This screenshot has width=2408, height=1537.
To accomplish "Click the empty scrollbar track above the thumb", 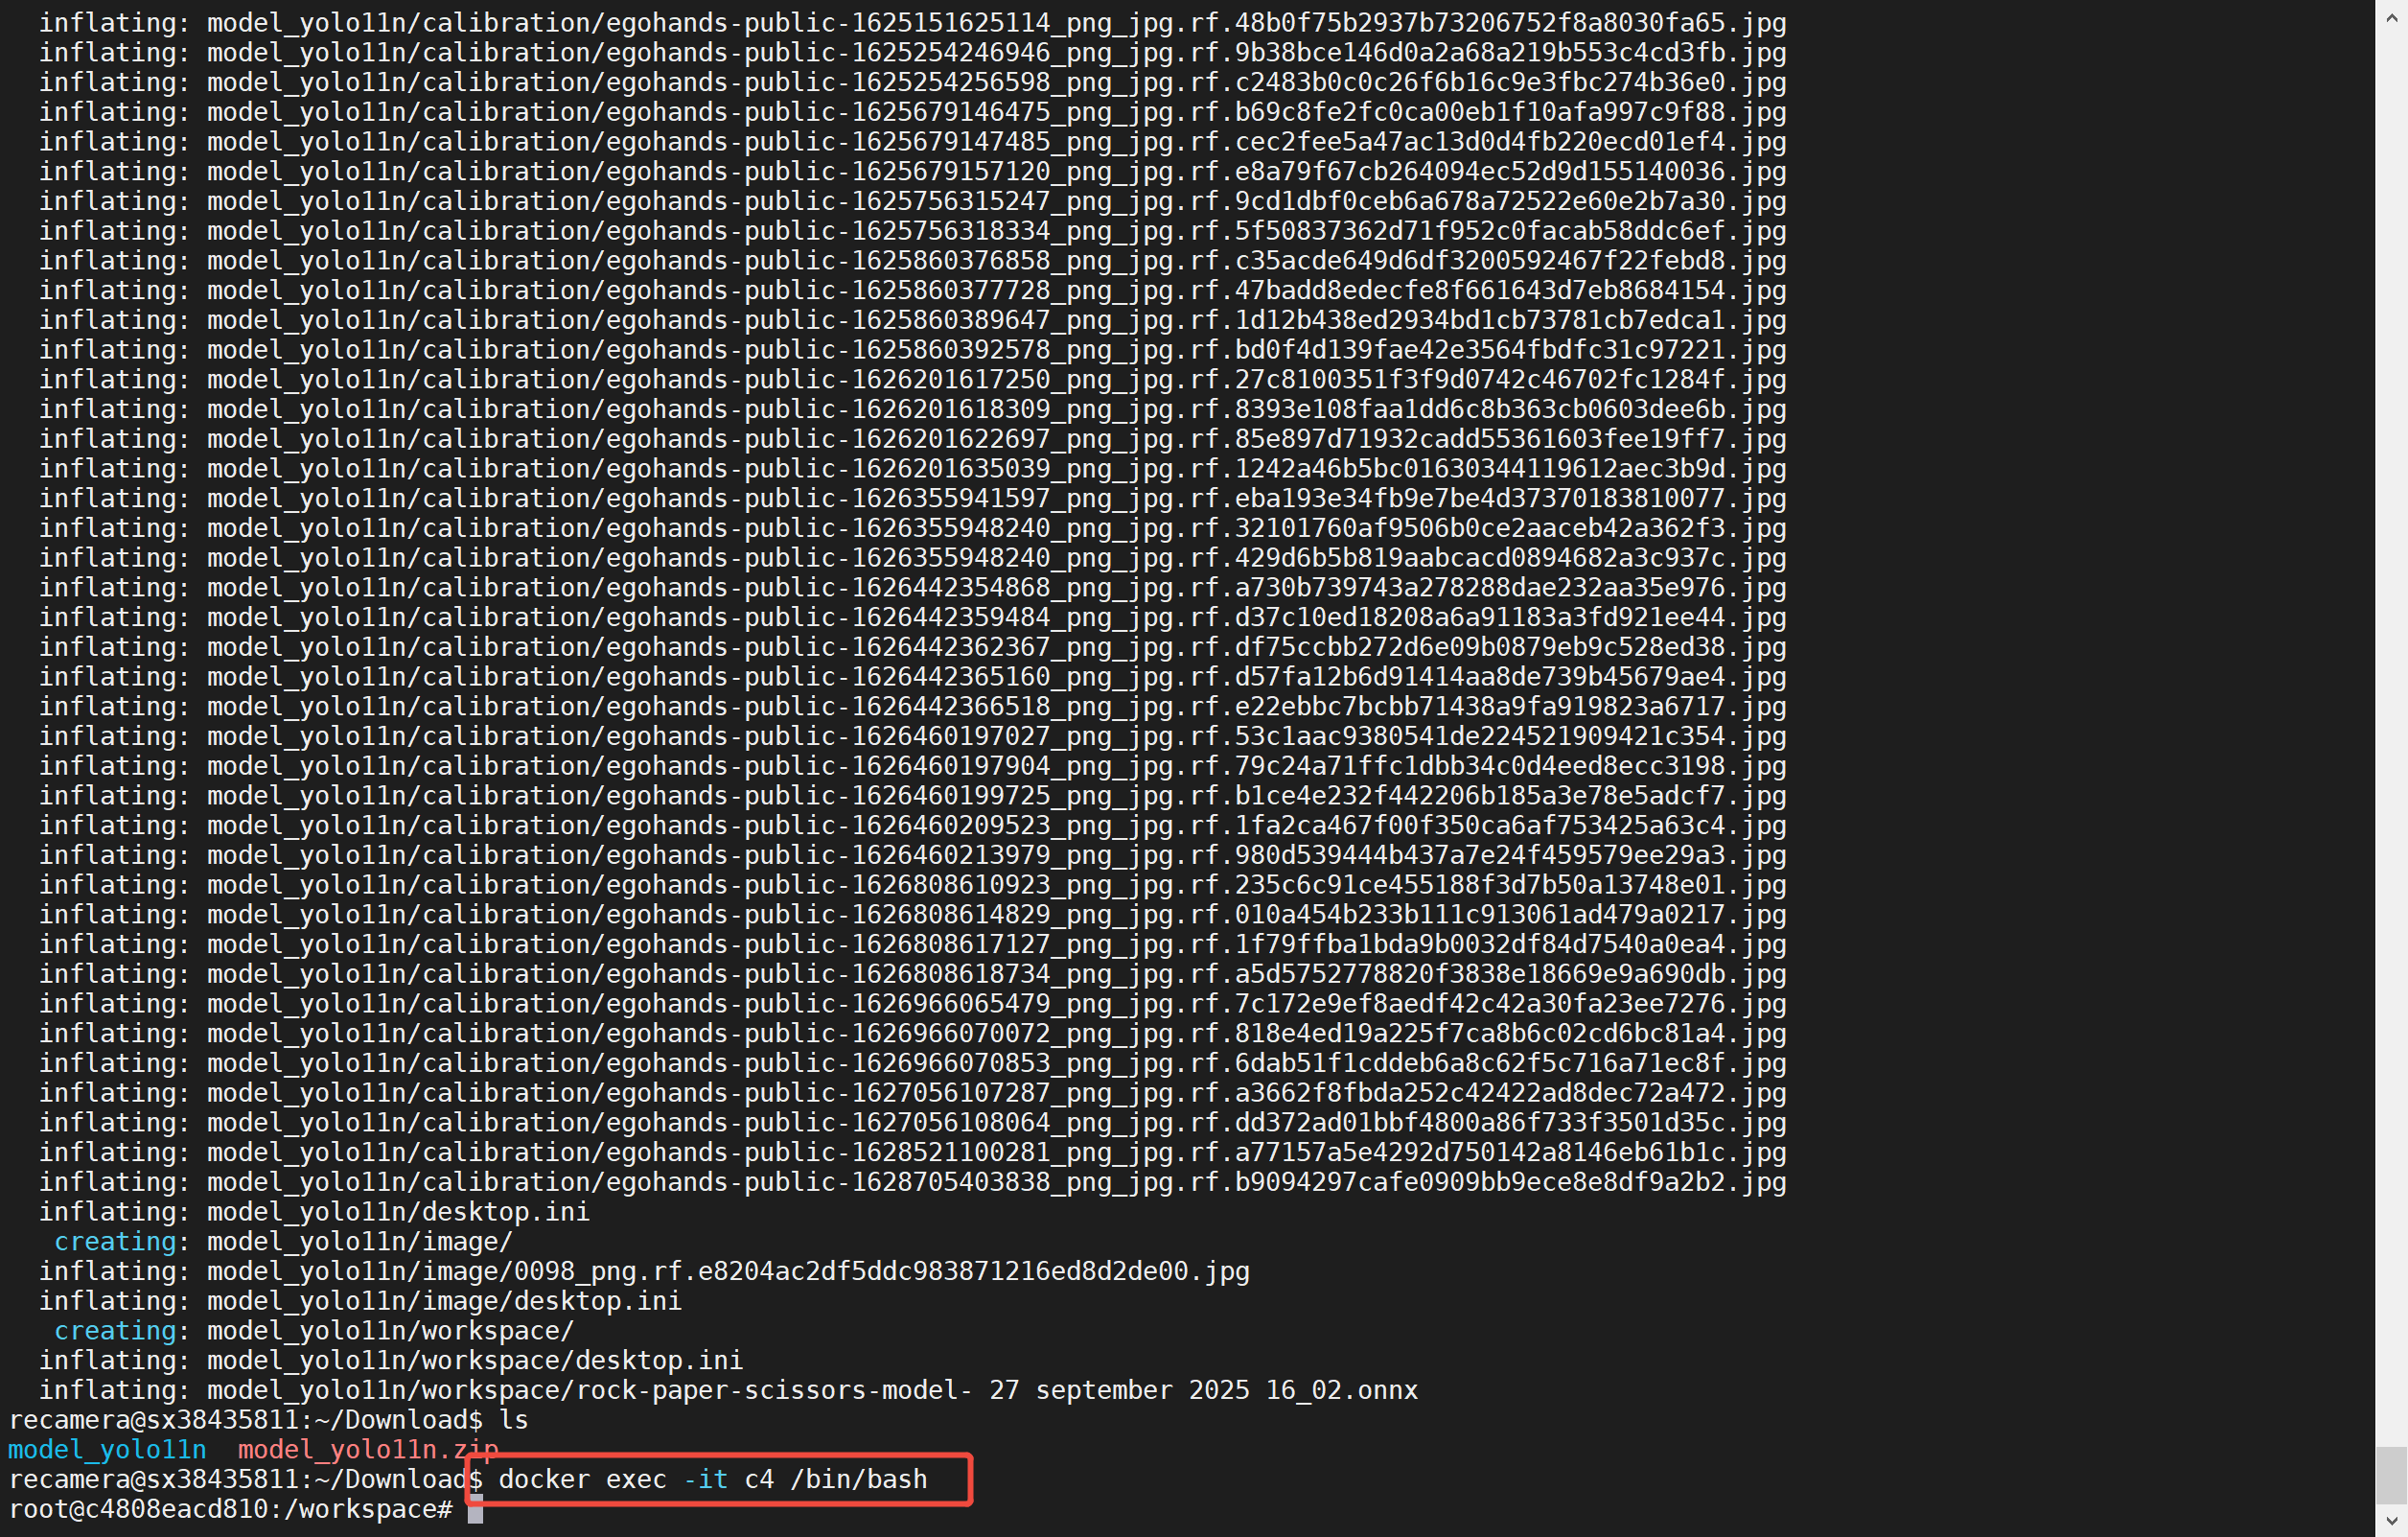I will point(2391,700).
